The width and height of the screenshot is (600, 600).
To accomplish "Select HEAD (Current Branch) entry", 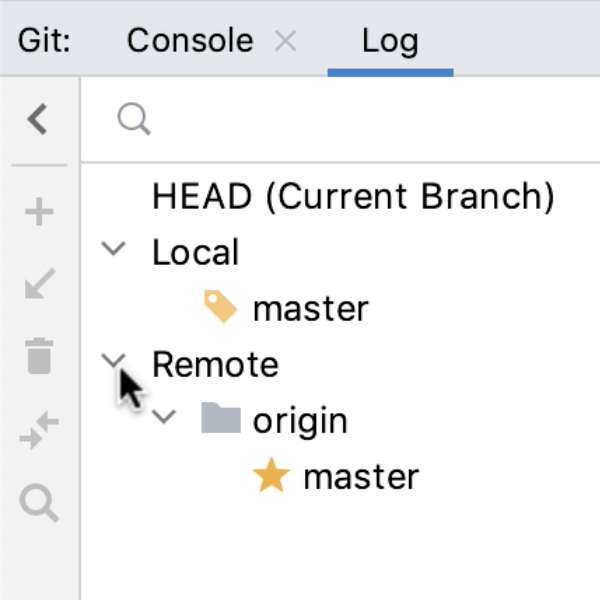I will tap(353, 196).
